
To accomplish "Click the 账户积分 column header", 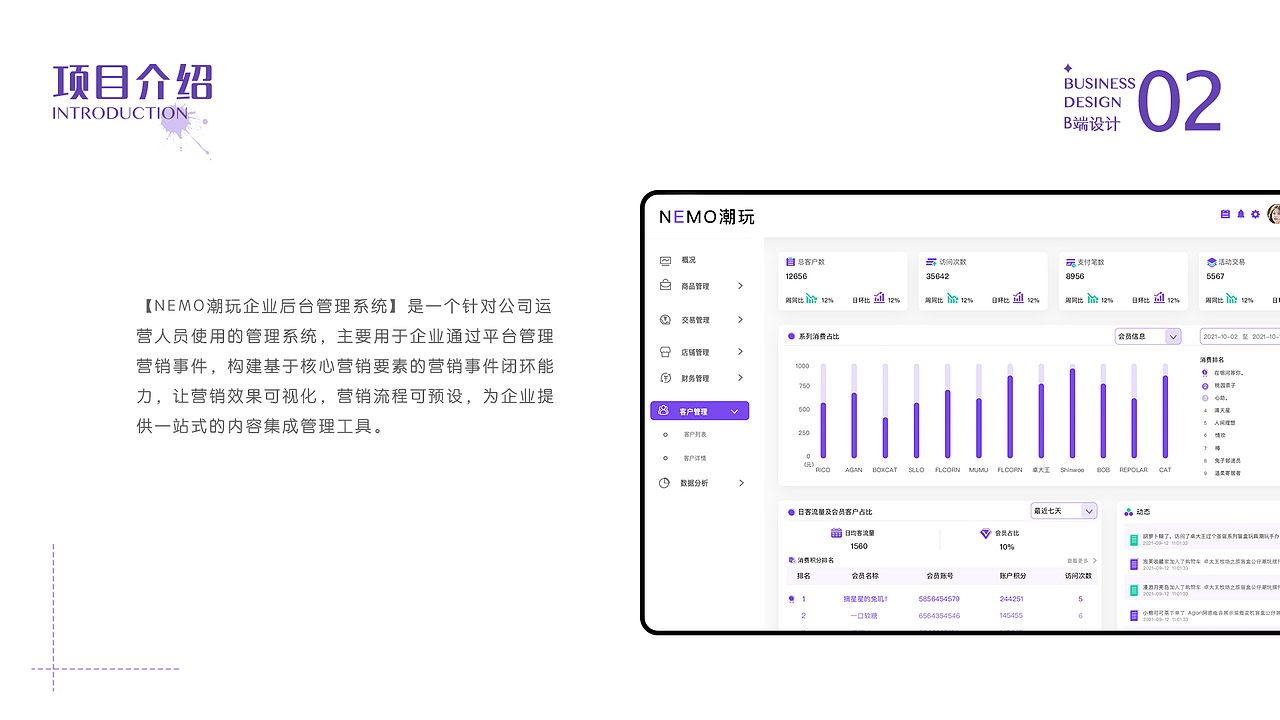I will pyautogui.click(x=1013, y=576).
